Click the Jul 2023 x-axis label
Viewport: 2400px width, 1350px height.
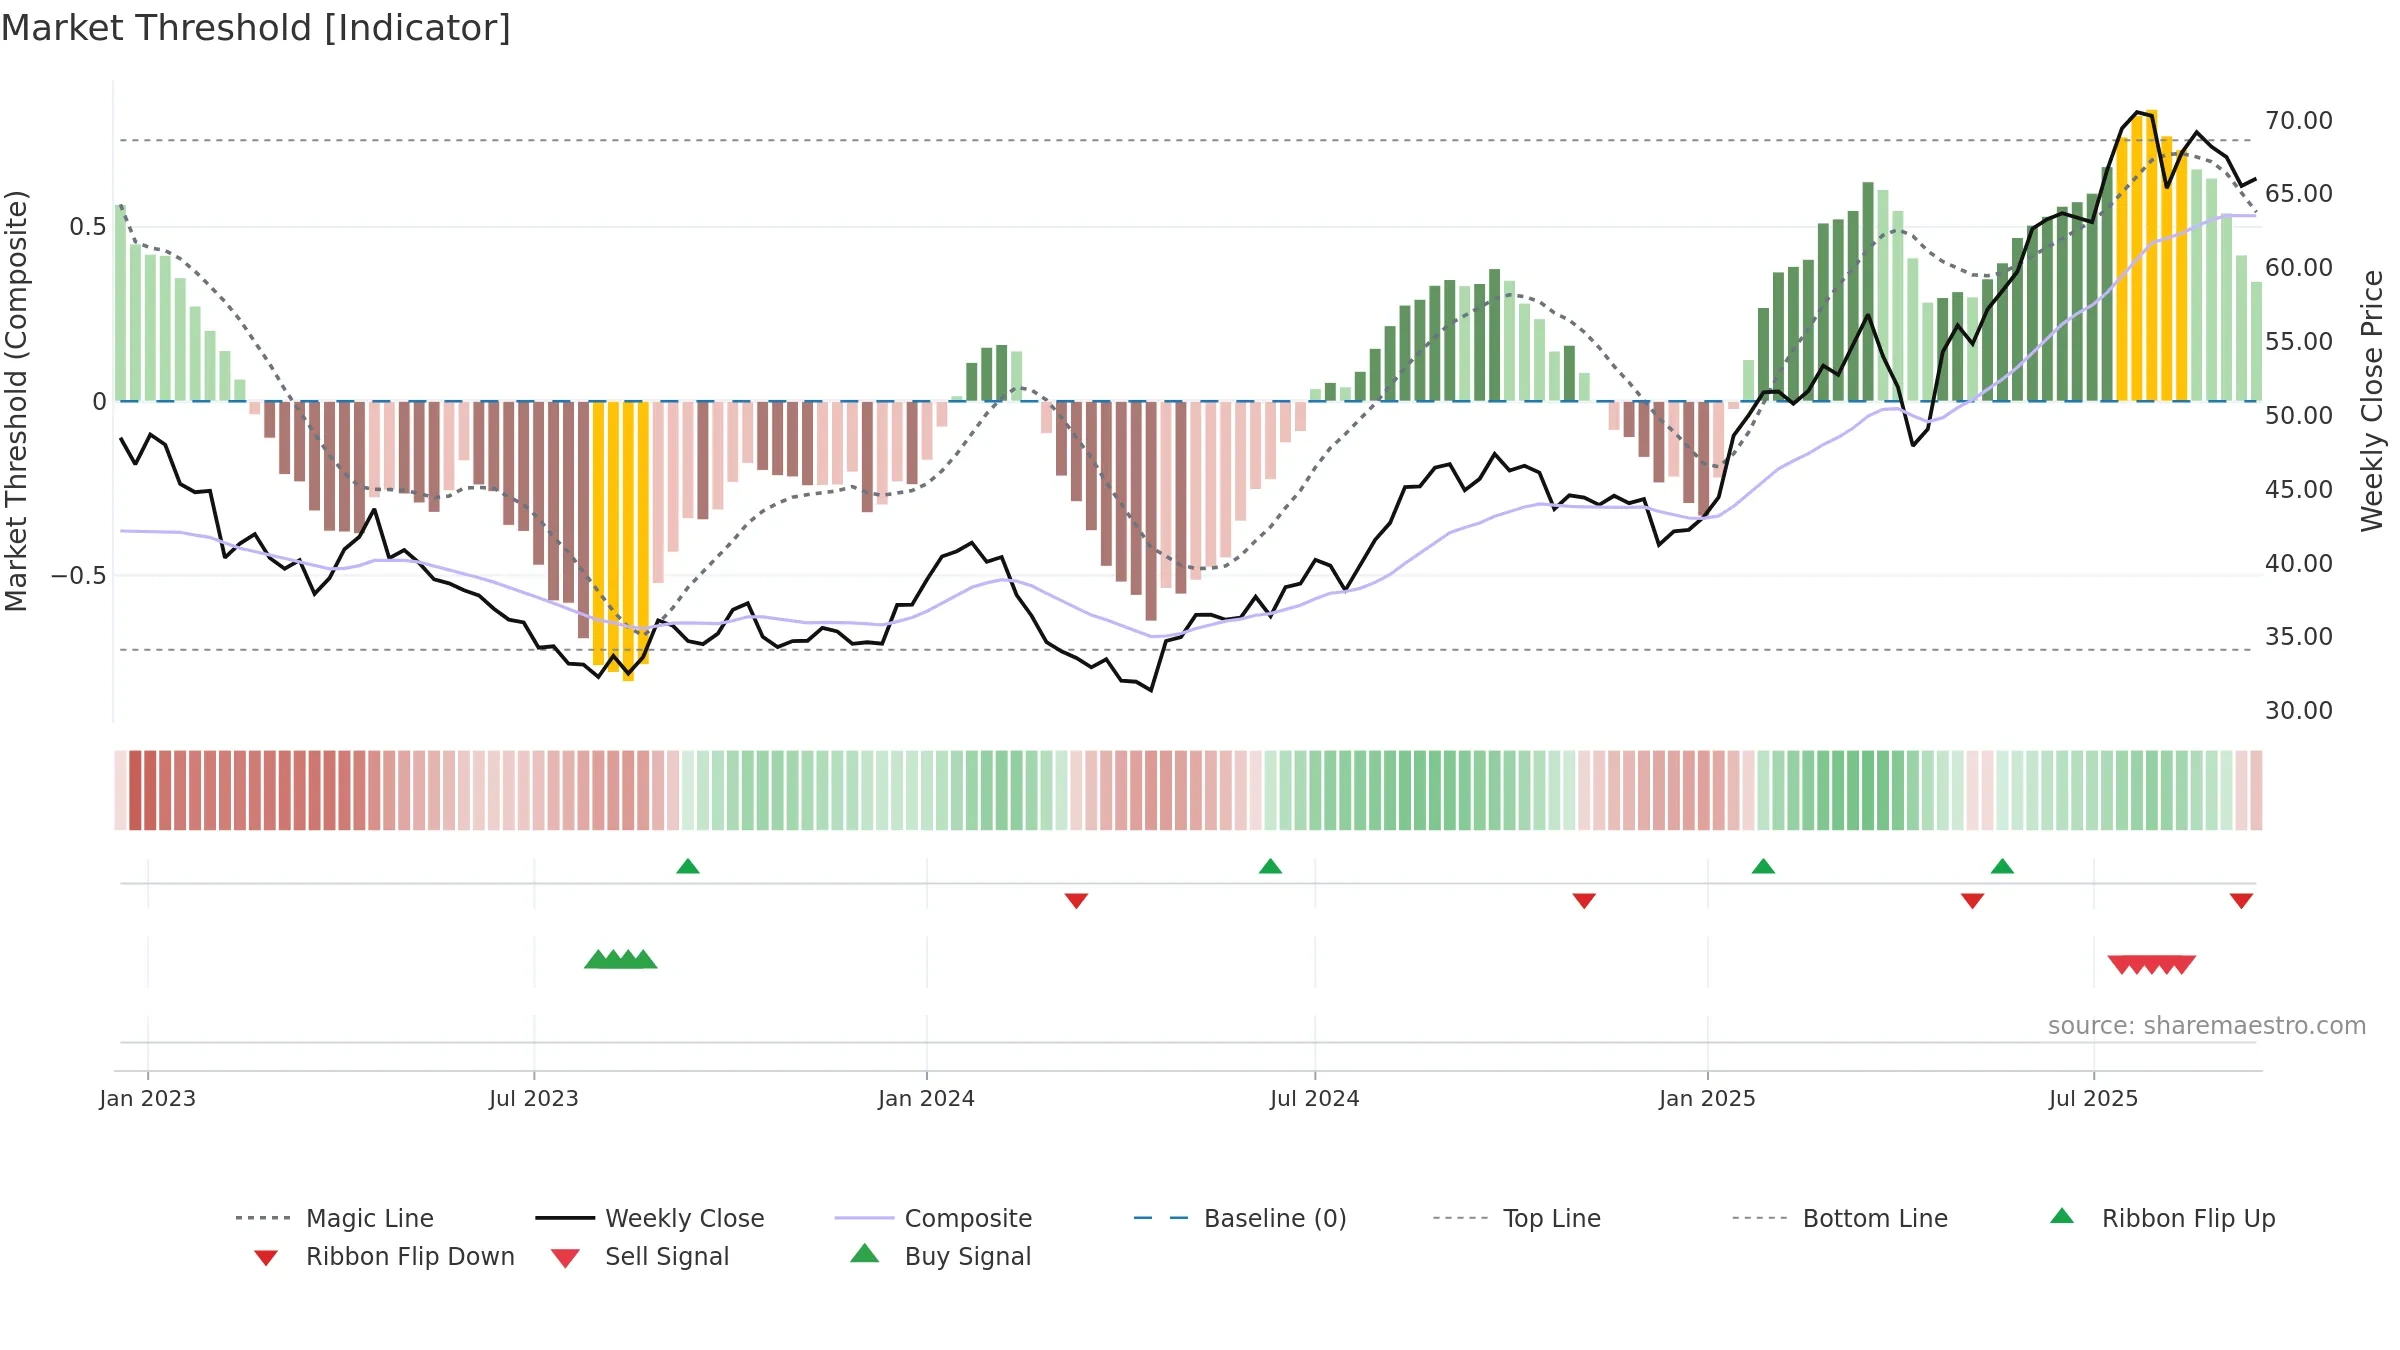(x=534, y=1099)
